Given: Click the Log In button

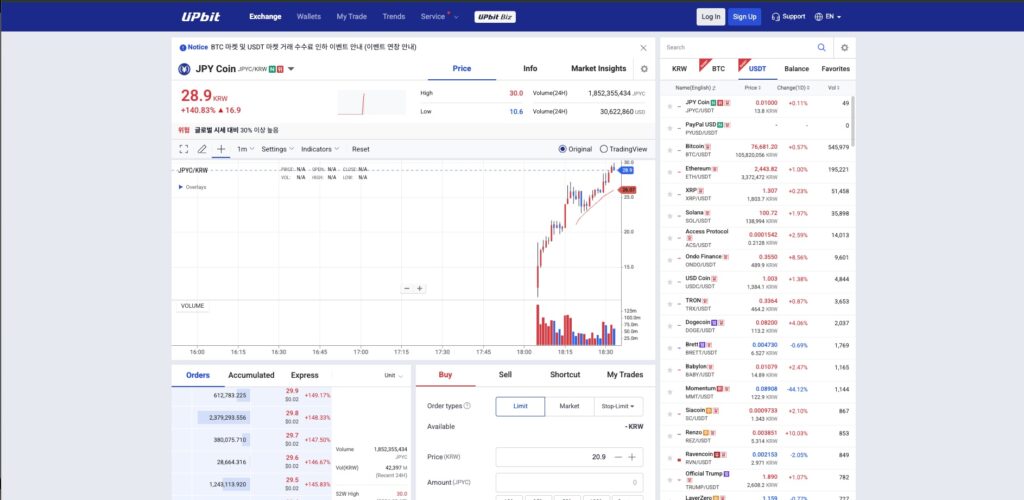Looking at the screenshot, I should click(711, 17).
